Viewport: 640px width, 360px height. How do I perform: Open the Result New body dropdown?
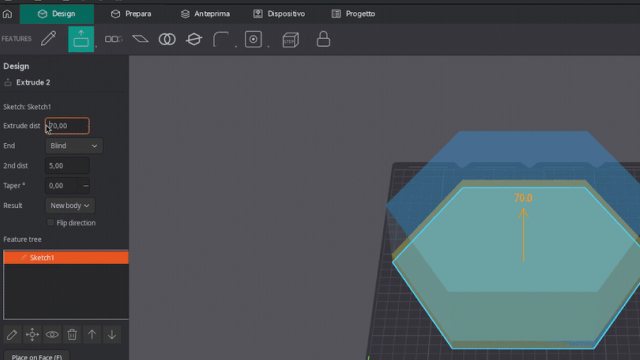click(70, 206)
